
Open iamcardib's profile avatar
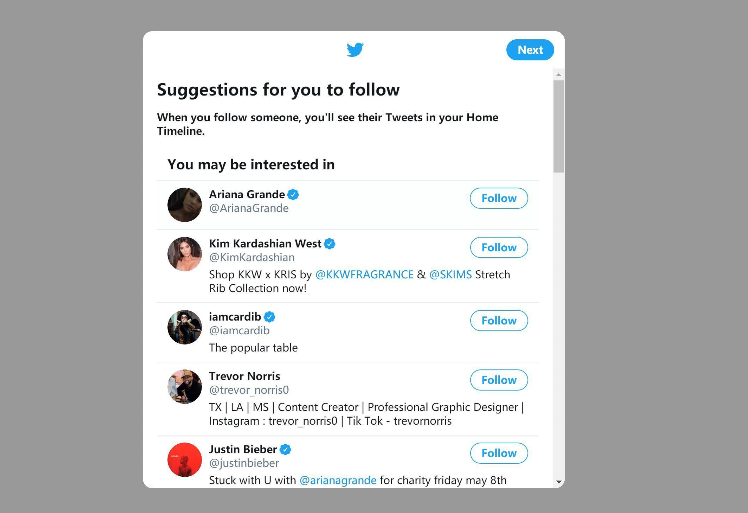point(185,327)
